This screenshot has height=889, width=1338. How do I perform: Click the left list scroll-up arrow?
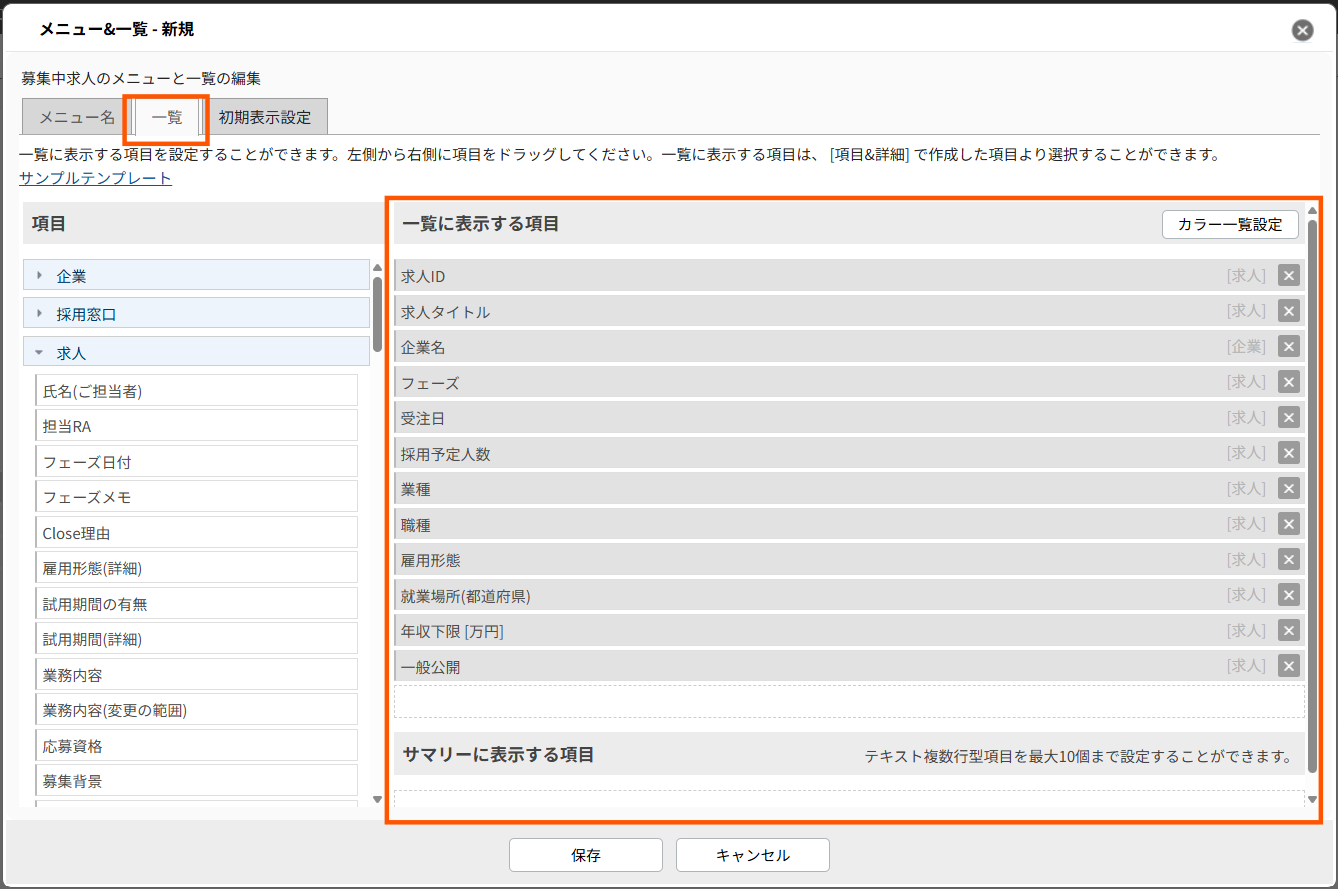(377, 267)
